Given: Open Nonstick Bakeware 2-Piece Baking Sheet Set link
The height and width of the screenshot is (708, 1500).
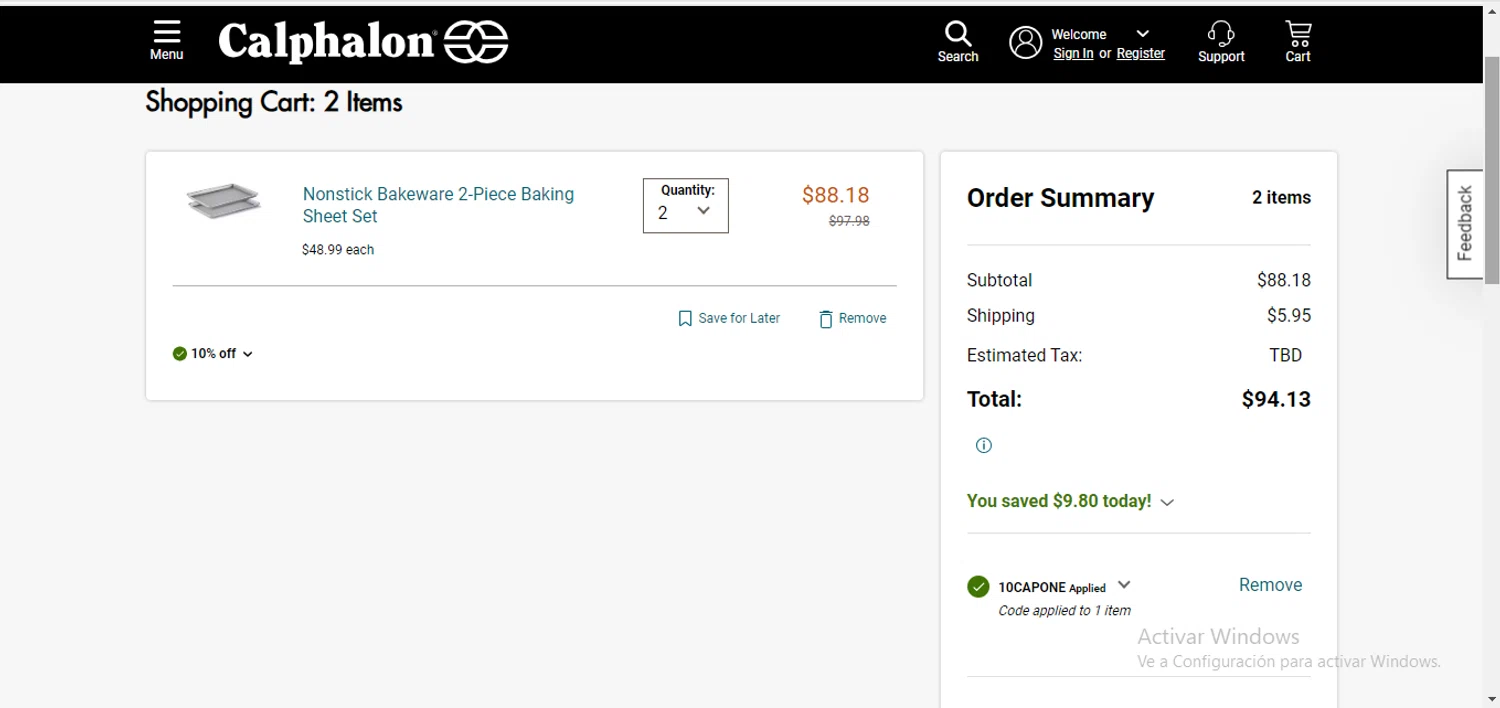Looking at the screenshot, I should [439, 205].
